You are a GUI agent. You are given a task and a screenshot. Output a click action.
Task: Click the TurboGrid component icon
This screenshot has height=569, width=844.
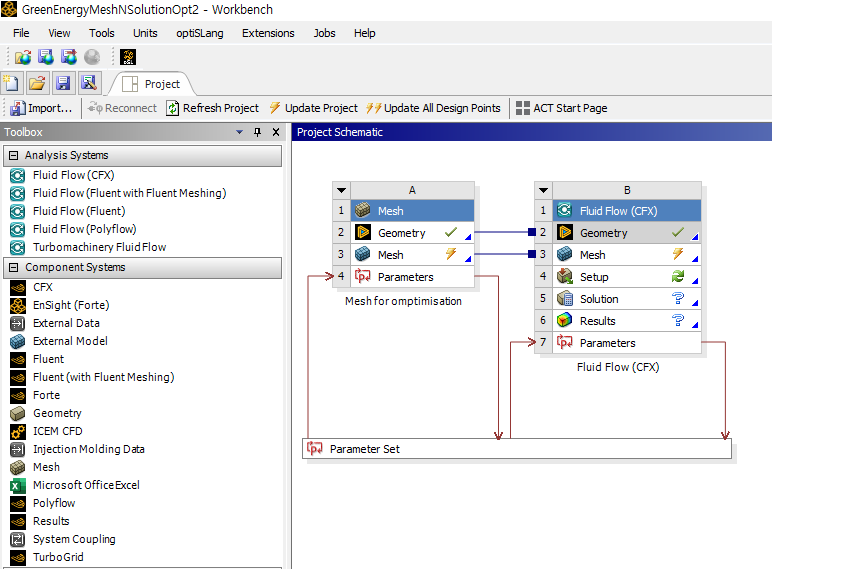[x=18, y=558]
